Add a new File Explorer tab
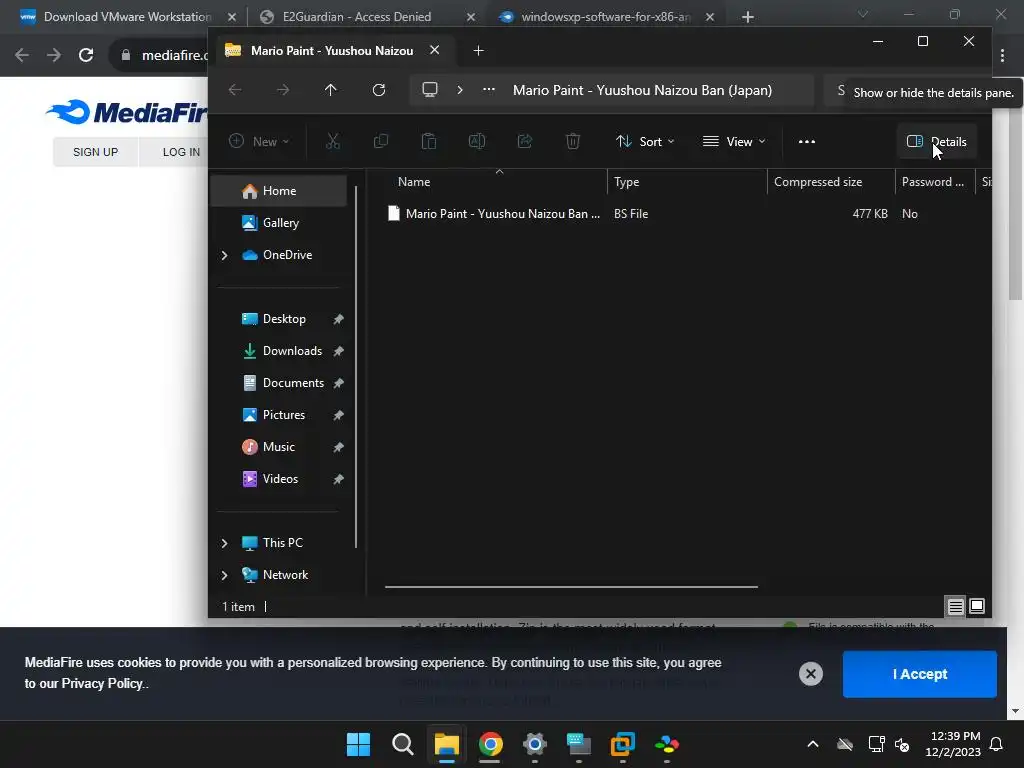The image size is (1024, 768). point(478,50)
